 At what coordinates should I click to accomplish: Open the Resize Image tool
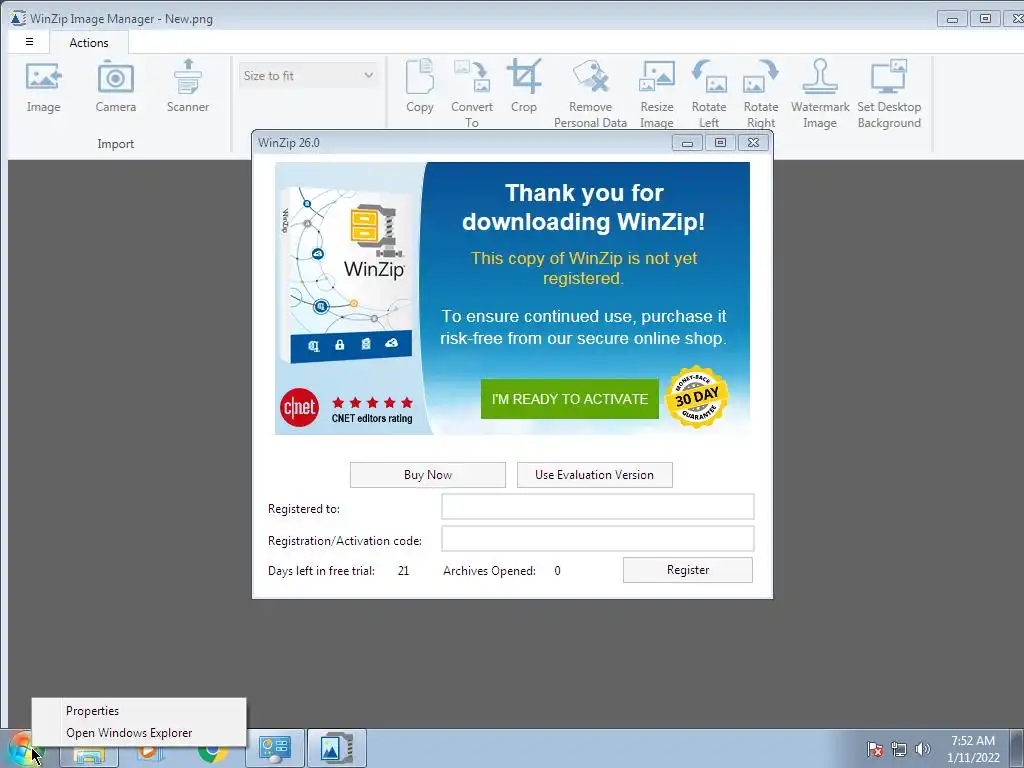[656, 93]
